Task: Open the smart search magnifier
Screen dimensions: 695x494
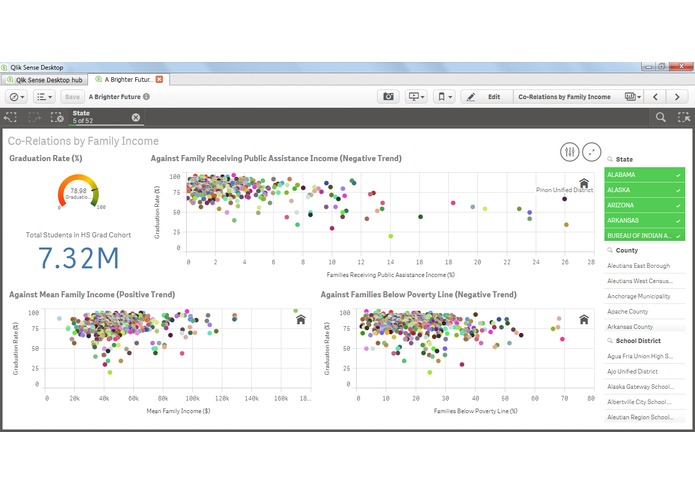Action: click(x=660, y=117)
